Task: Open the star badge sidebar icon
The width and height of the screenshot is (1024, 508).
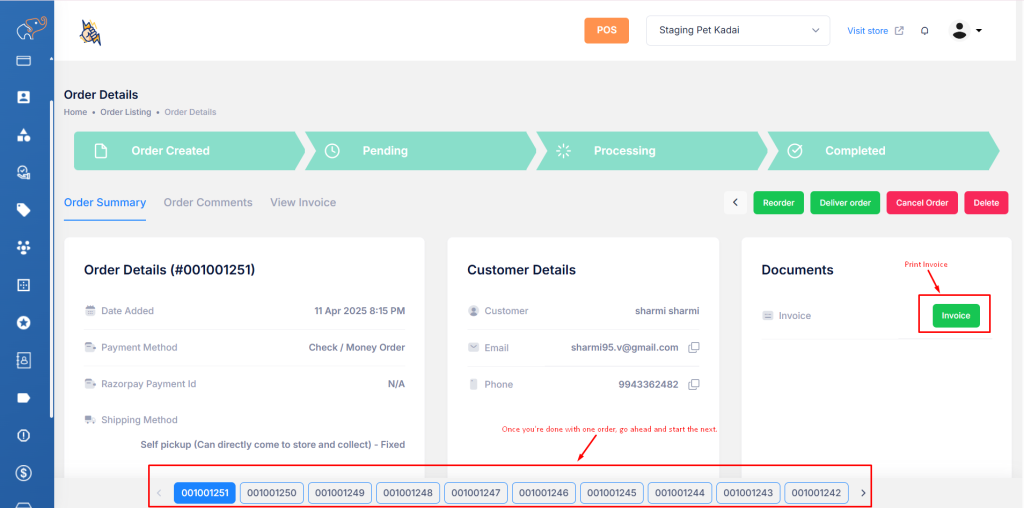Action: pos(24,323)
